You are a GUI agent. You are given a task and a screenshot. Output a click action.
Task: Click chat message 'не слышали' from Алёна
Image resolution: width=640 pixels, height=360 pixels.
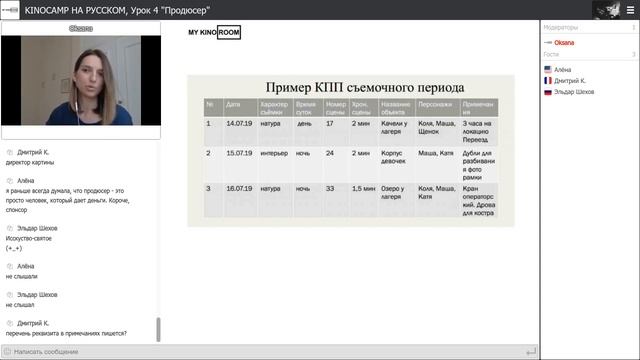[21, 276]
